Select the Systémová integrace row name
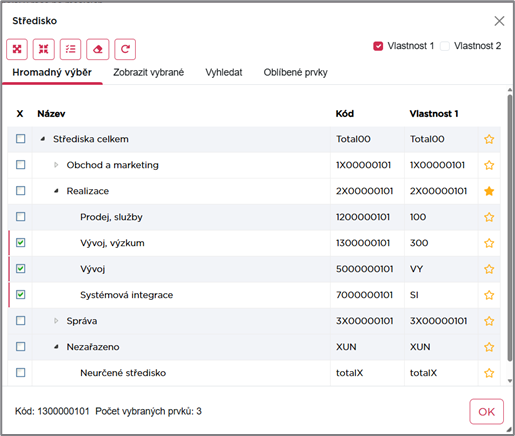 pos(126,295)
